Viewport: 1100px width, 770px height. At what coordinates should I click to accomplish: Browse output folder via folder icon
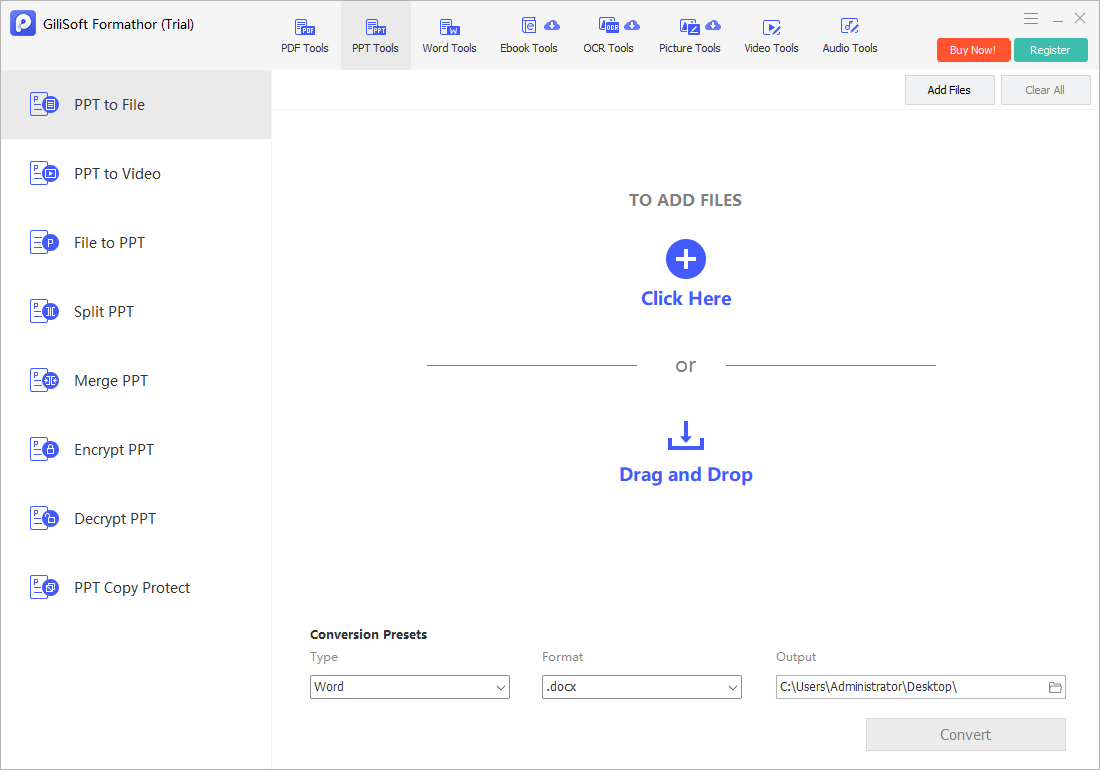click(x=1054, y=687)
